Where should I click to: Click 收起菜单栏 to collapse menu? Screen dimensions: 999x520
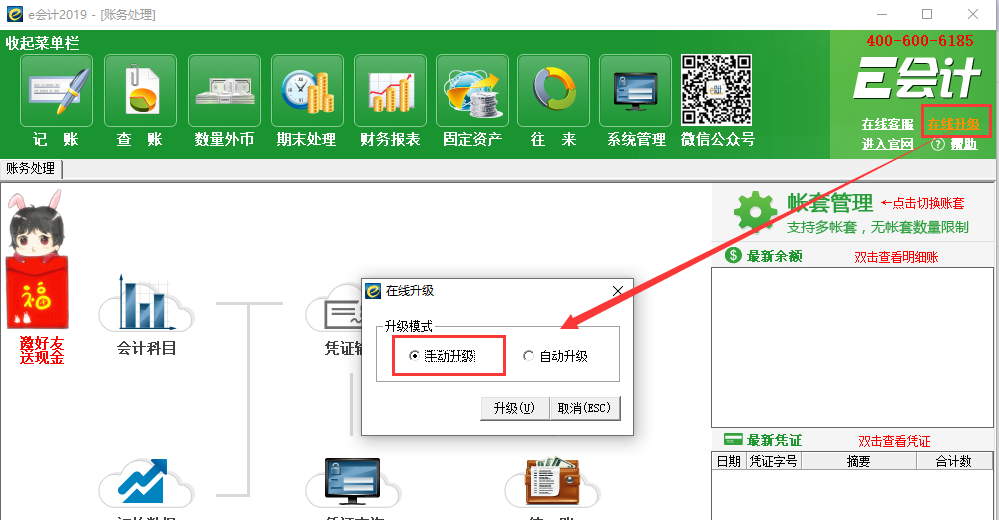(43, 43)
